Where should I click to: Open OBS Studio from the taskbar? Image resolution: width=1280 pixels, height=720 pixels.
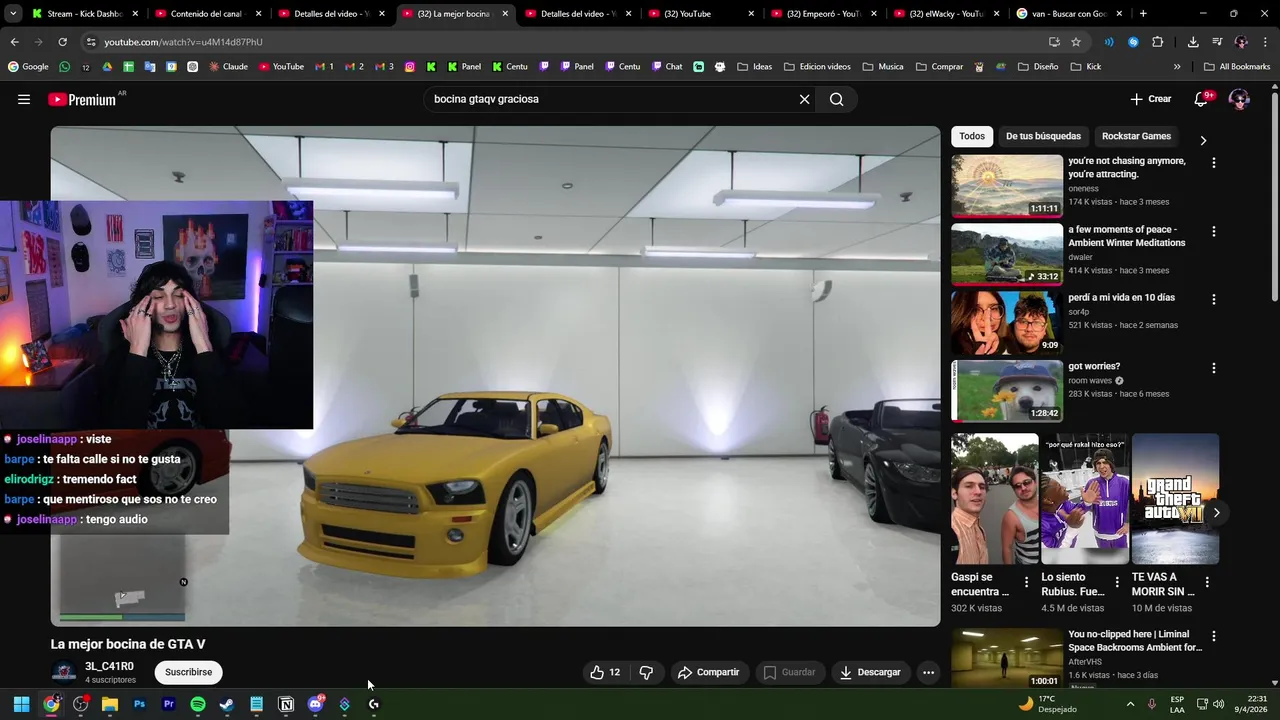point(81,704)
